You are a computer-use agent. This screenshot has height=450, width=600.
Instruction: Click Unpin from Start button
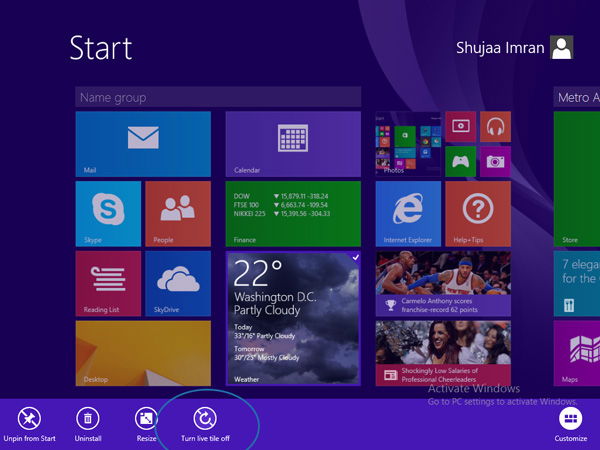click(29, 425)
